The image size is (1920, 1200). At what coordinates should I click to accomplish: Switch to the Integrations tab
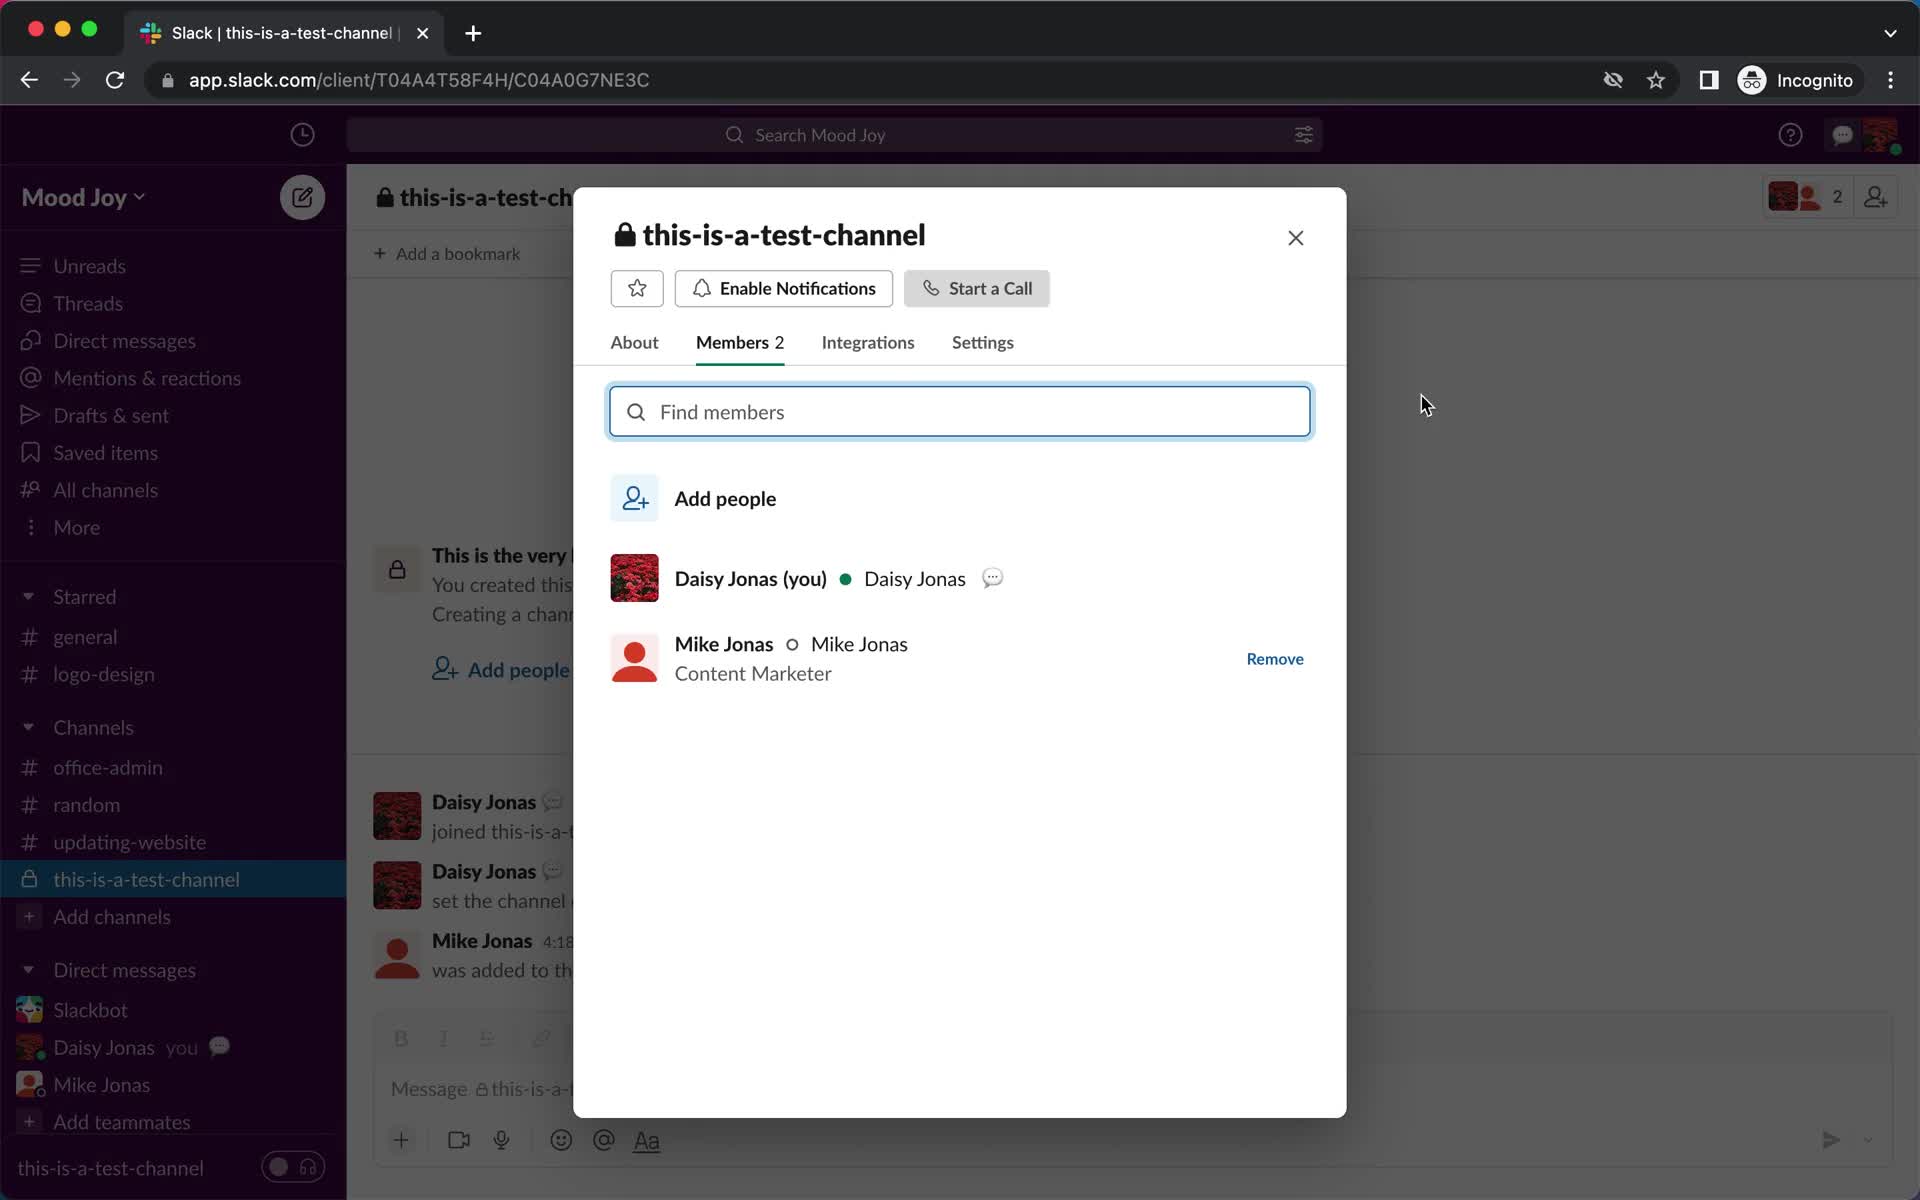click(x=867, y=341)
